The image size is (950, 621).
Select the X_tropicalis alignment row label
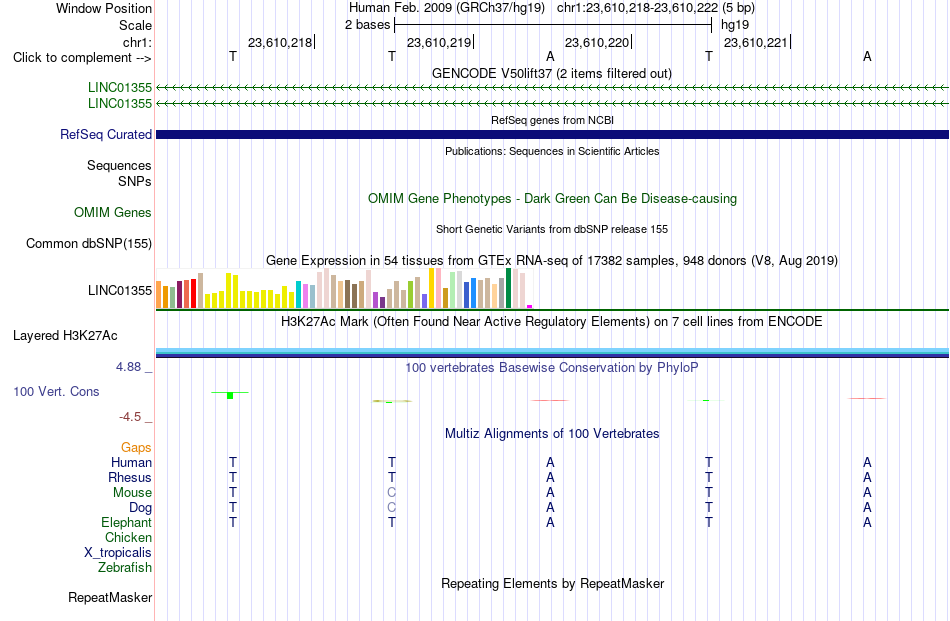pos(118,553)
